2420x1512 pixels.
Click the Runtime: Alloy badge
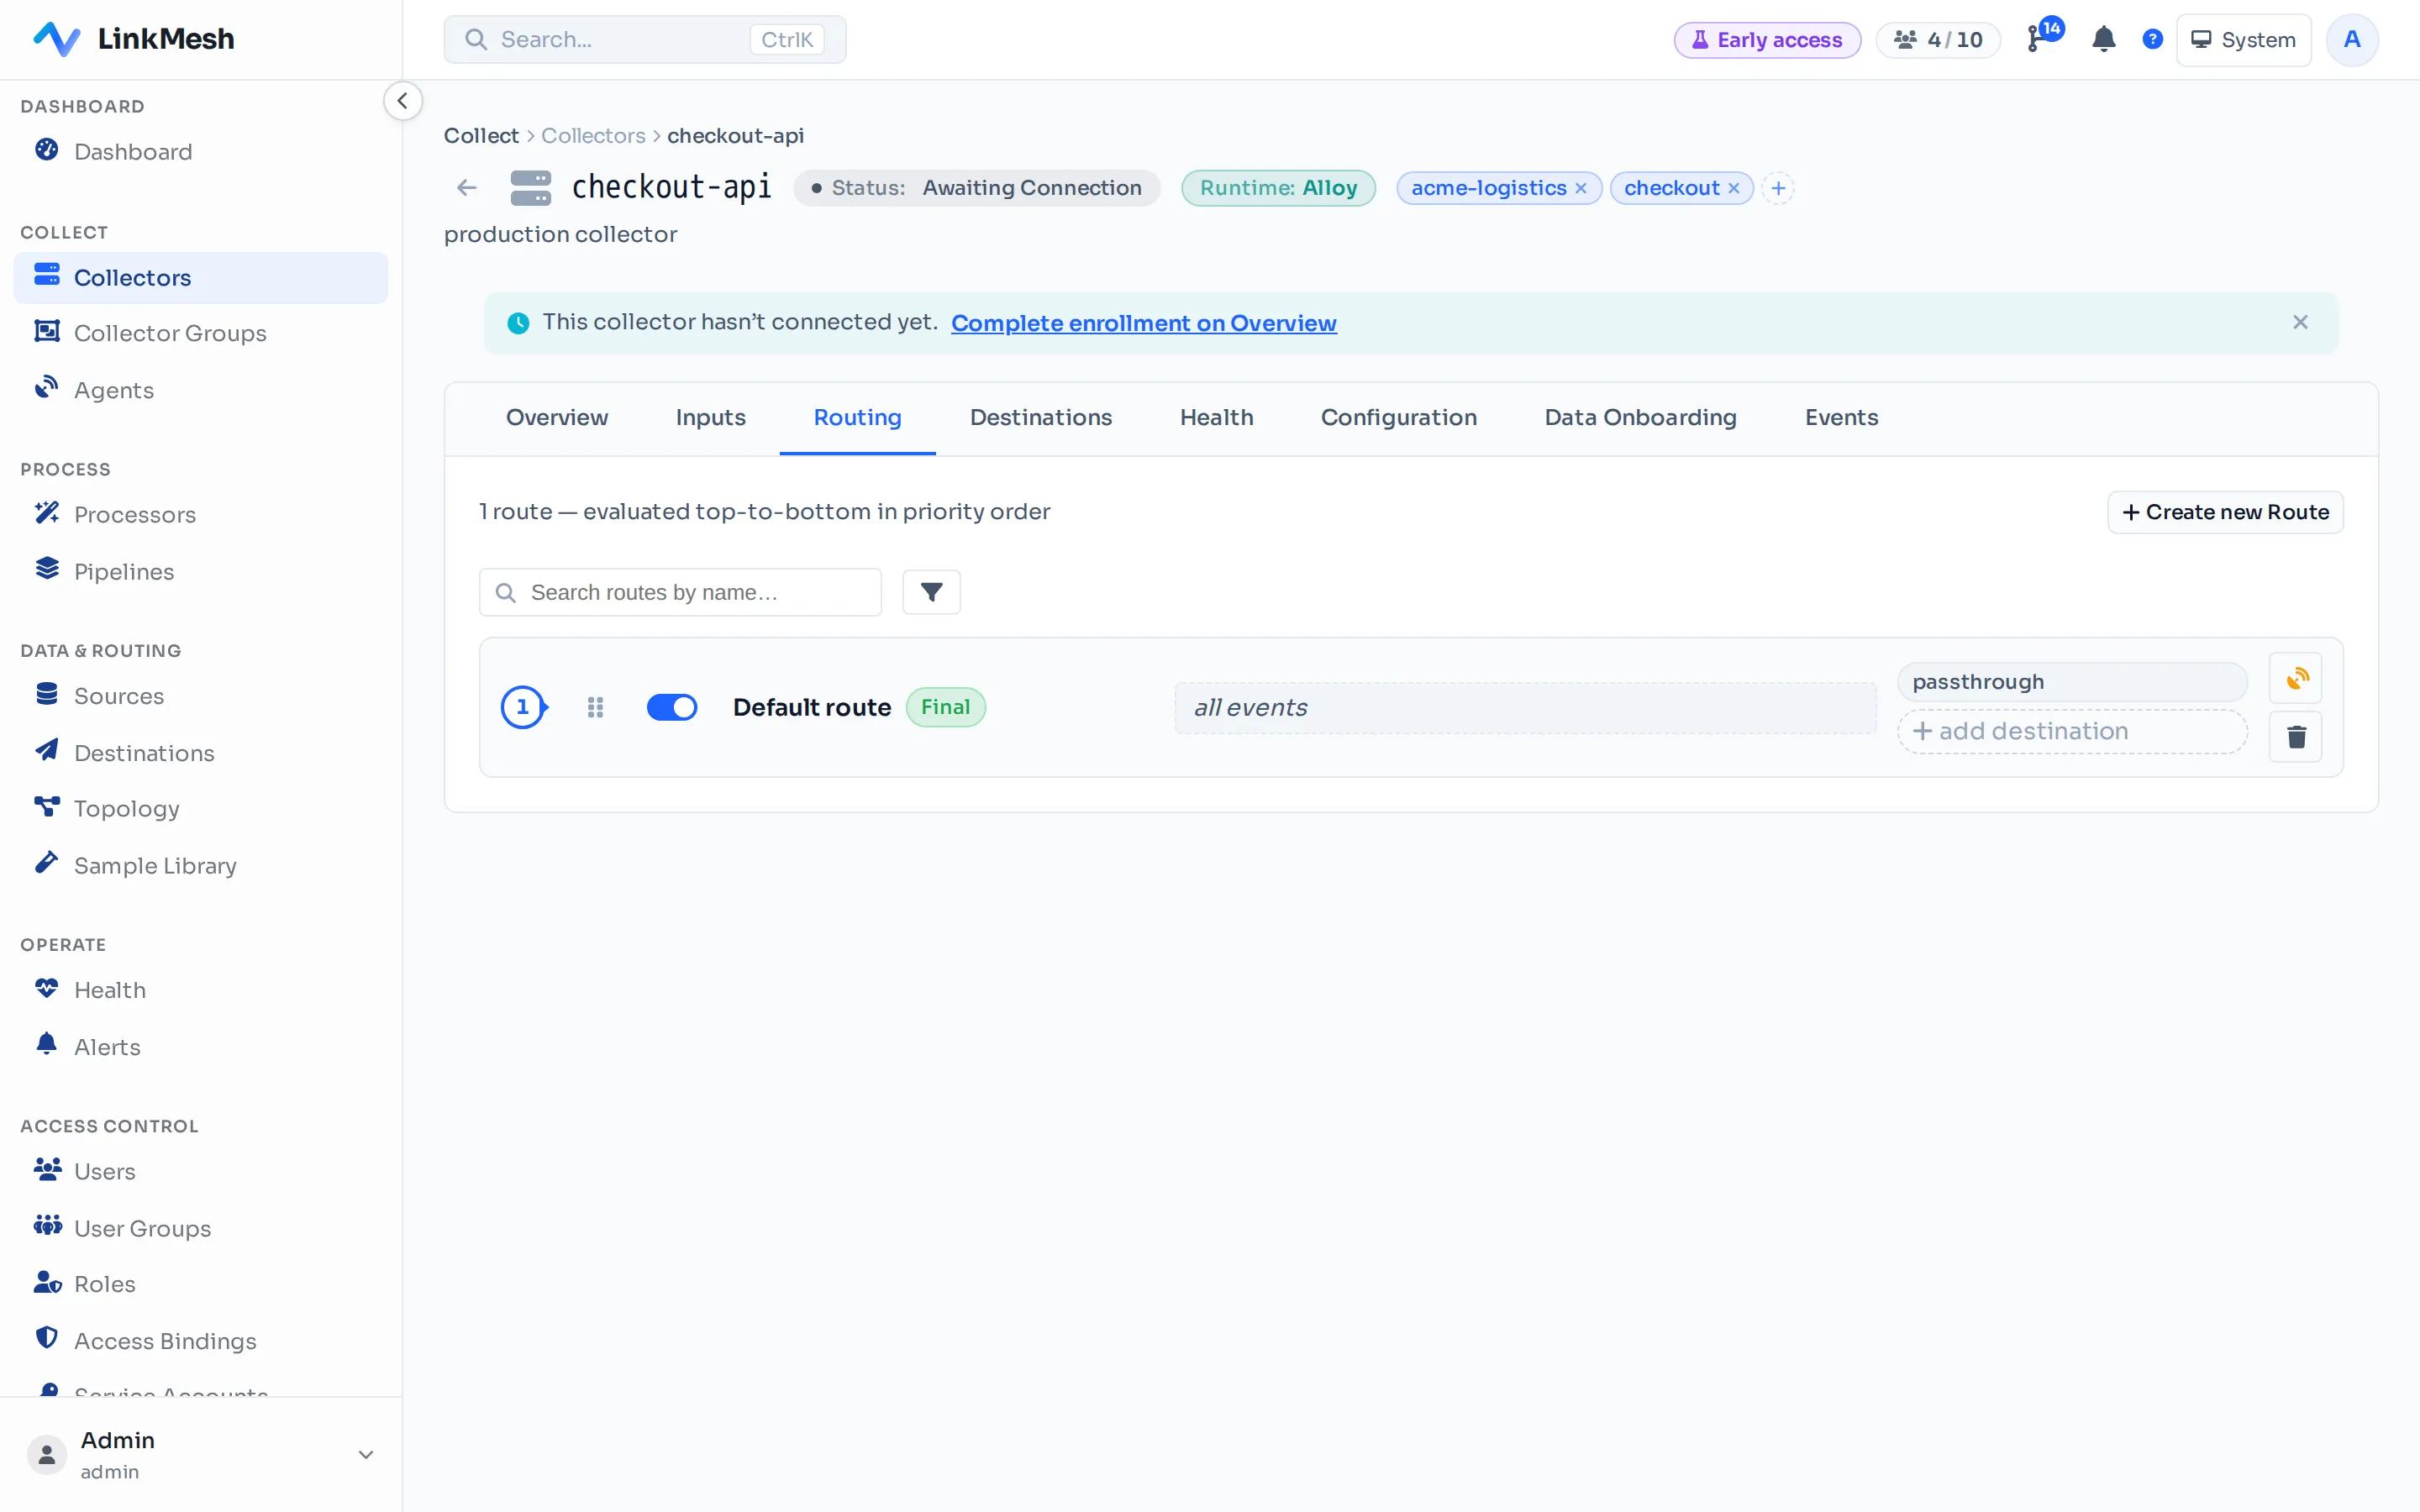coord(1278,188)
